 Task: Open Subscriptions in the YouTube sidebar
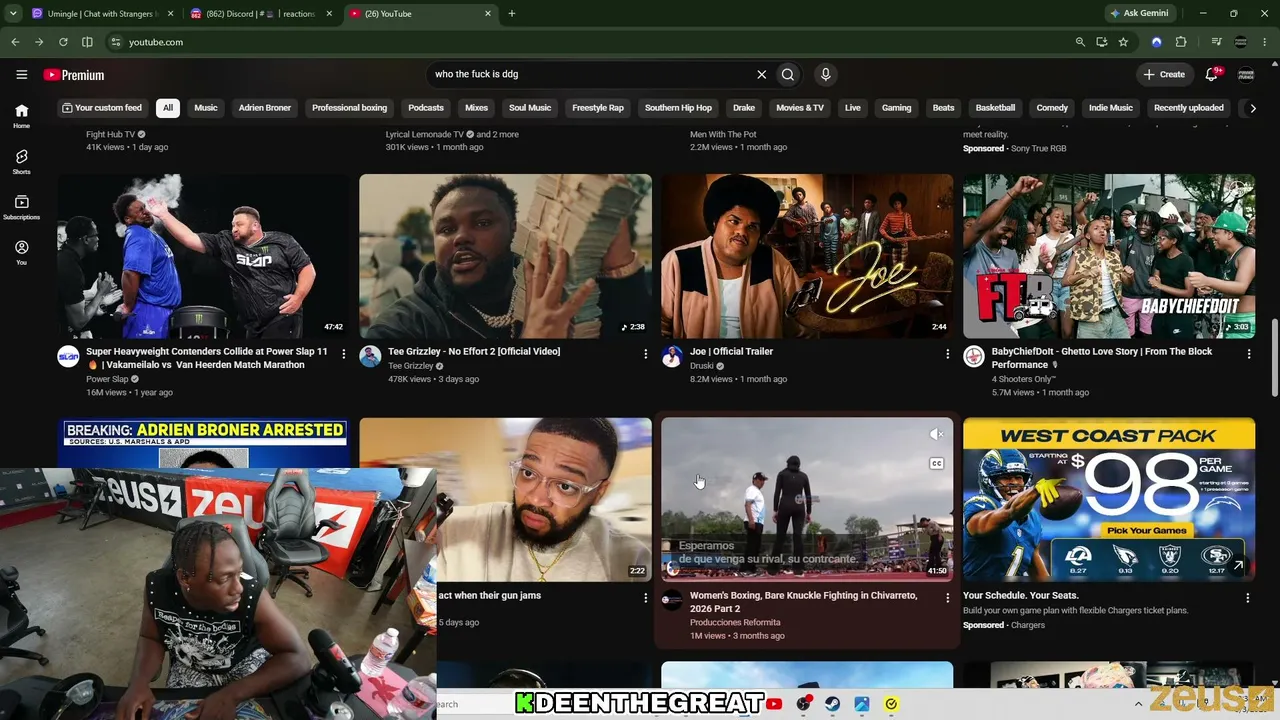coord(21,207)
